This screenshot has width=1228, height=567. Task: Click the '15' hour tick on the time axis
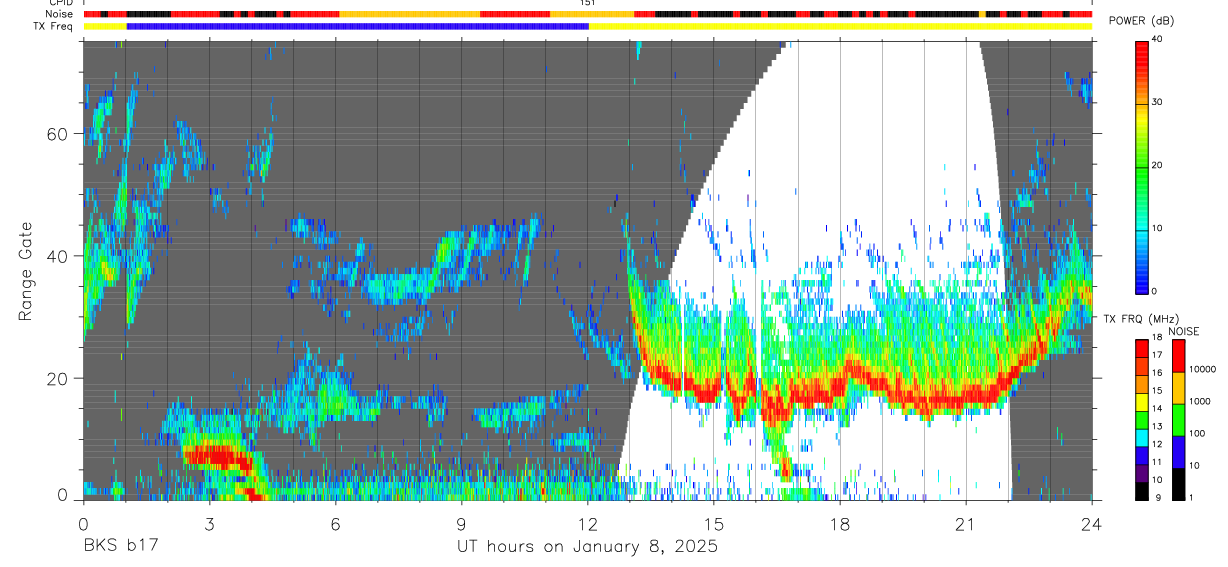pyautogui.click(x=714, y=523)
